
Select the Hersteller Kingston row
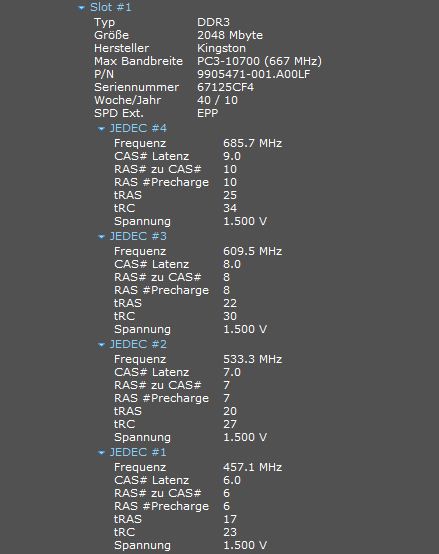170,48
